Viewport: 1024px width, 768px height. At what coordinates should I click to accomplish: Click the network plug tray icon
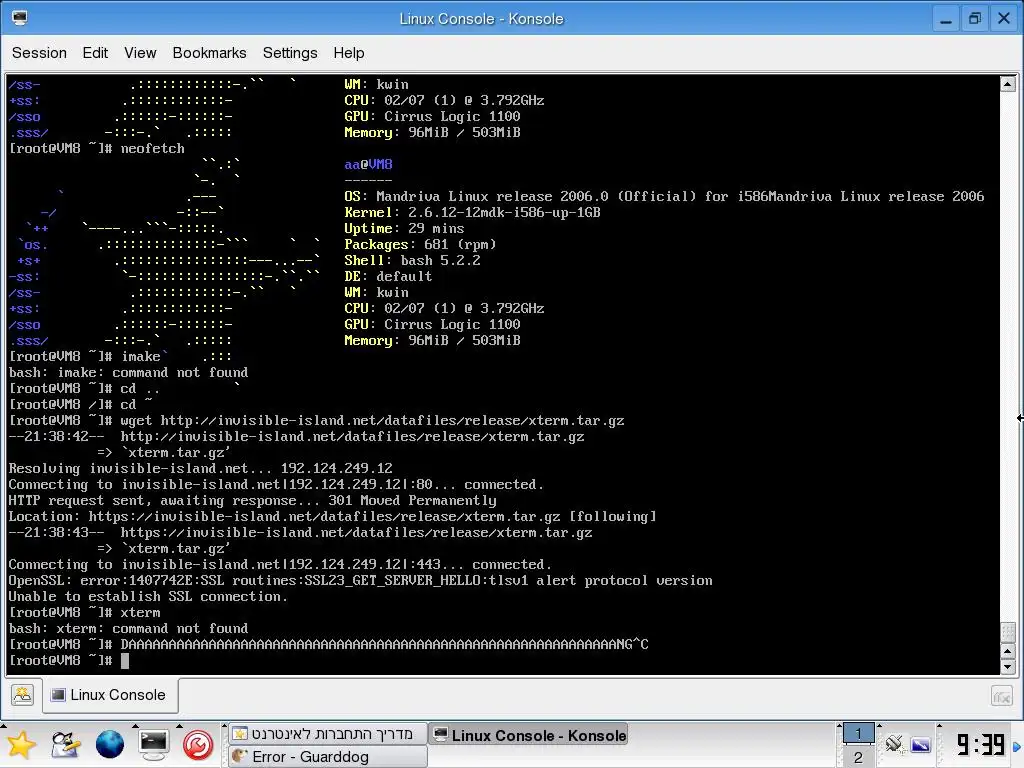894,744
